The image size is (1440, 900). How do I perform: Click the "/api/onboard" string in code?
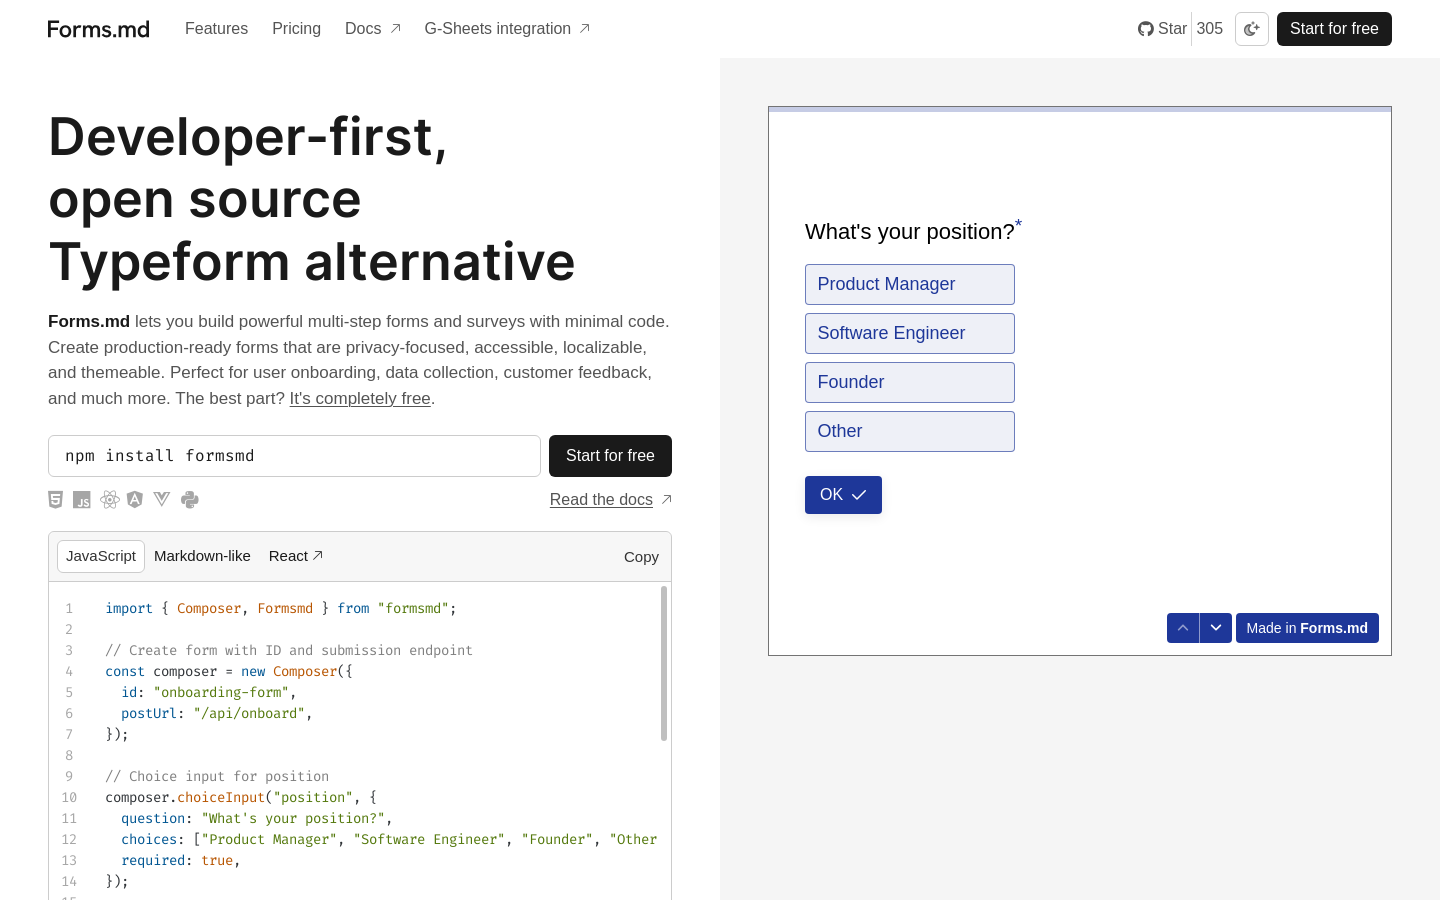click(x=249, y=713)
